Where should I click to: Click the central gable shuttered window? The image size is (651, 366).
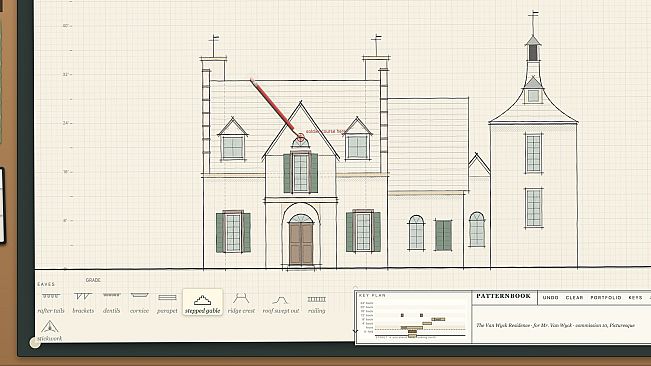pyautogui.click(x=301, y=173)
